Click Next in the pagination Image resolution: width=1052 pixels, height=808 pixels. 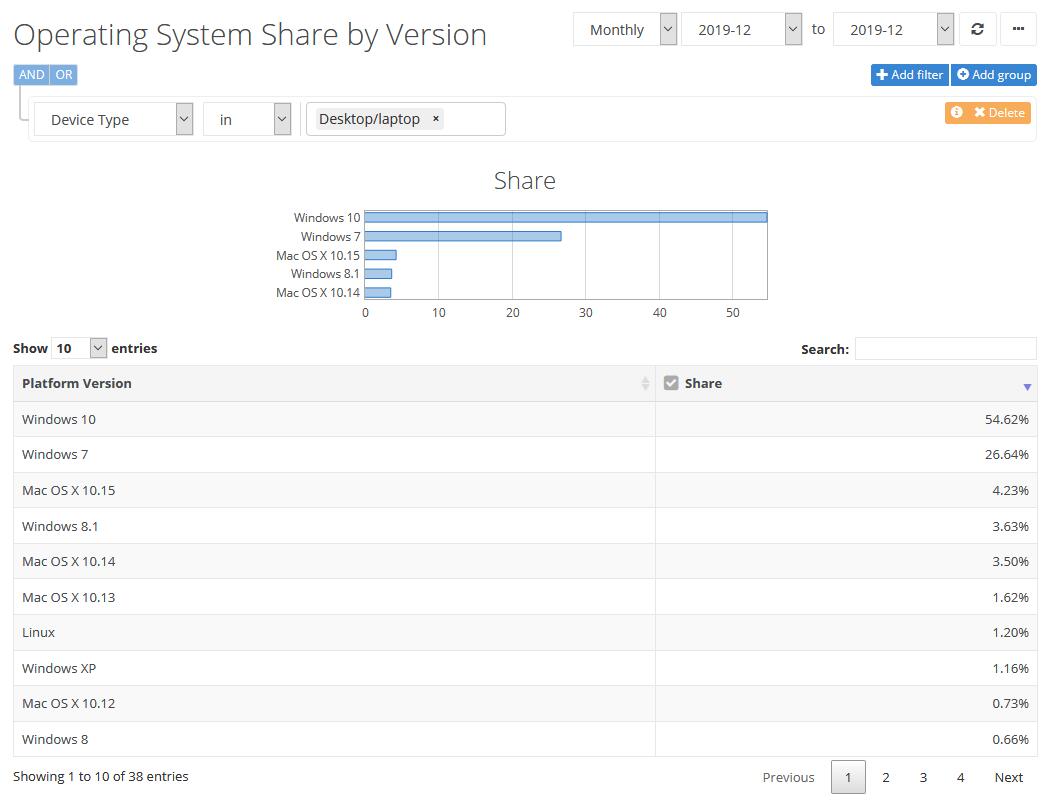[1008, 777]
